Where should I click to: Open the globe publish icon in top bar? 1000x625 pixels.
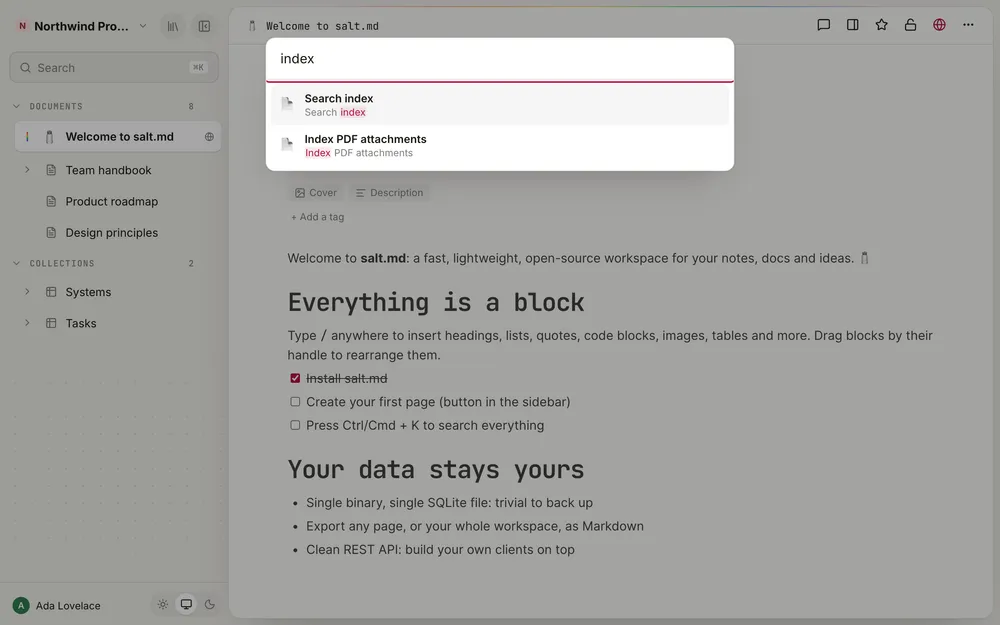[939, 25]
